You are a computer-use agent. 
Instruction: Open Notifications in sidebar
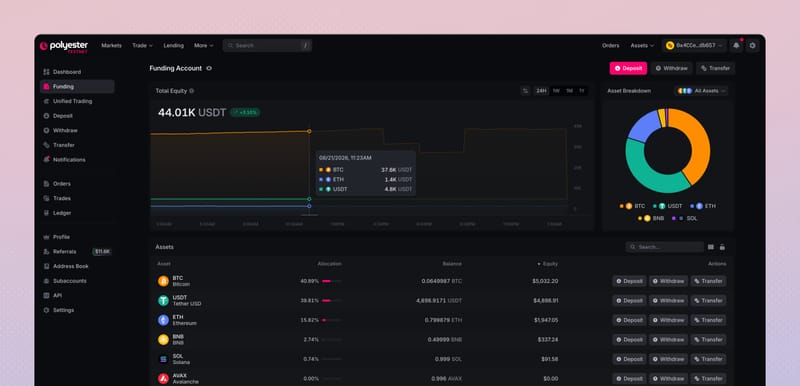pyautogui.click(x=77, y=160)
